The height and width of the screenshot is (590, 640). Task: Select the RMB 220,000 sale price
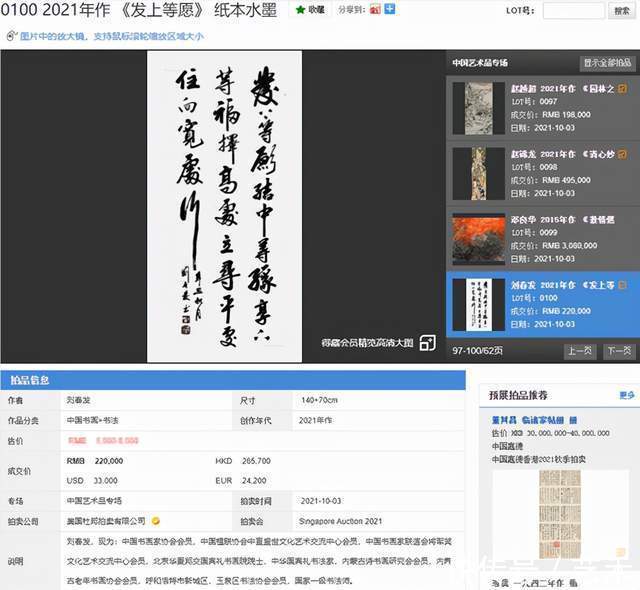tap(95, 461)
